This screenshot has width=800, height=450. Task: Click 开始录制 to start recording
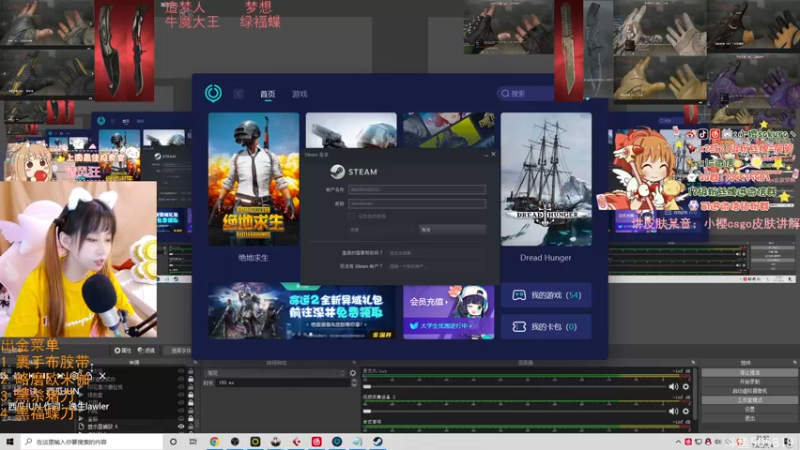(749, 382)
